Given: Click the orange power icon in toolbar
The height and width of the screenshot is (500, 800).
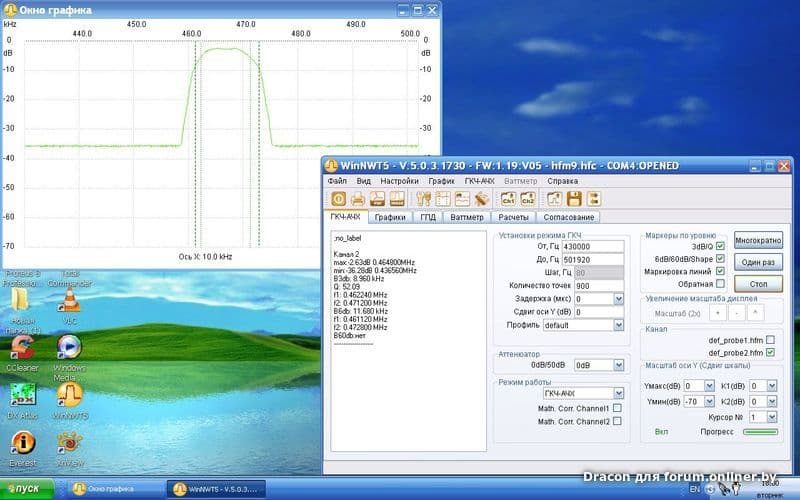Looking at the screenshot, I should pyautogui.click(x=339, y=199).
